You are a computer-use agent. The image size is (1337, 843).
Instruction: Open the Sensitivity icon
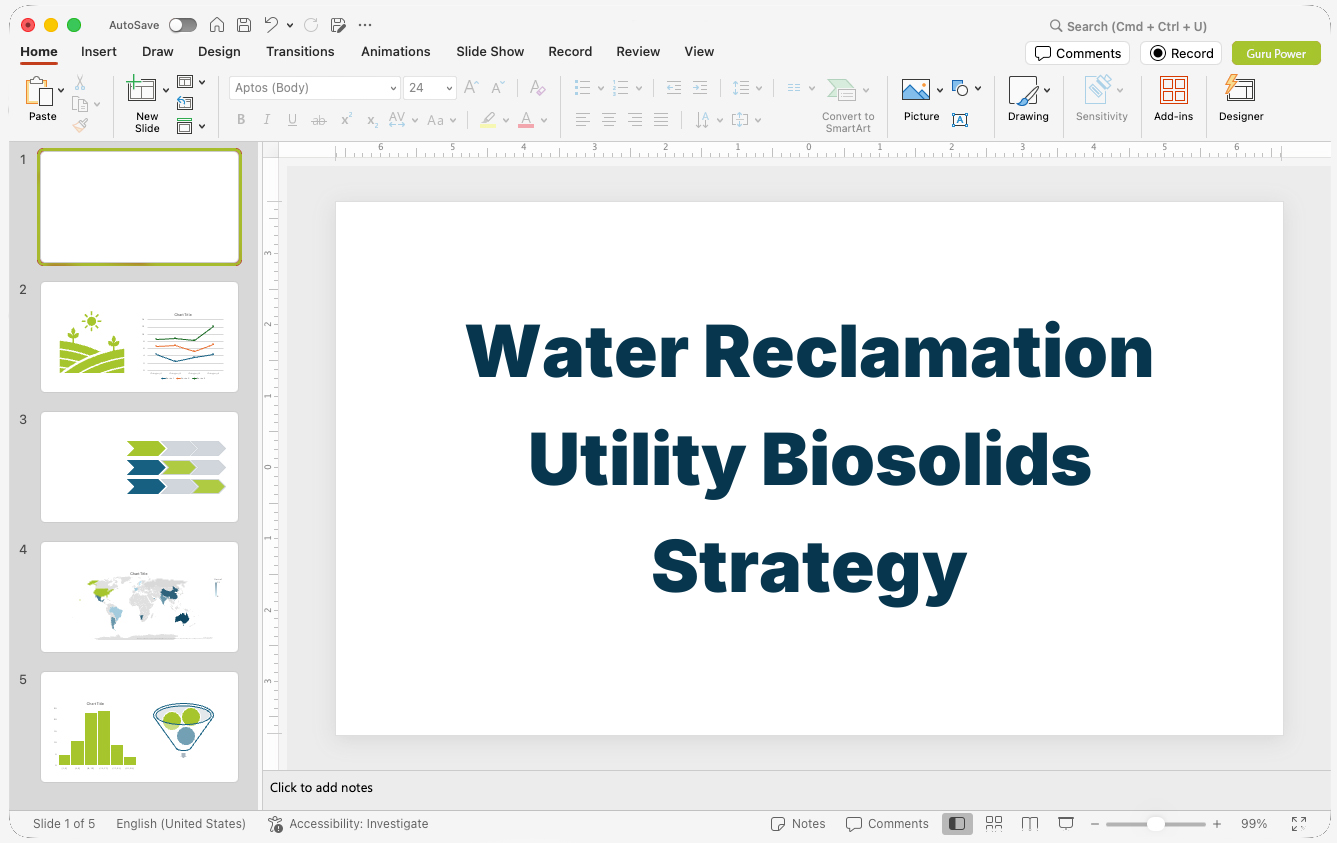[1099, 88]
